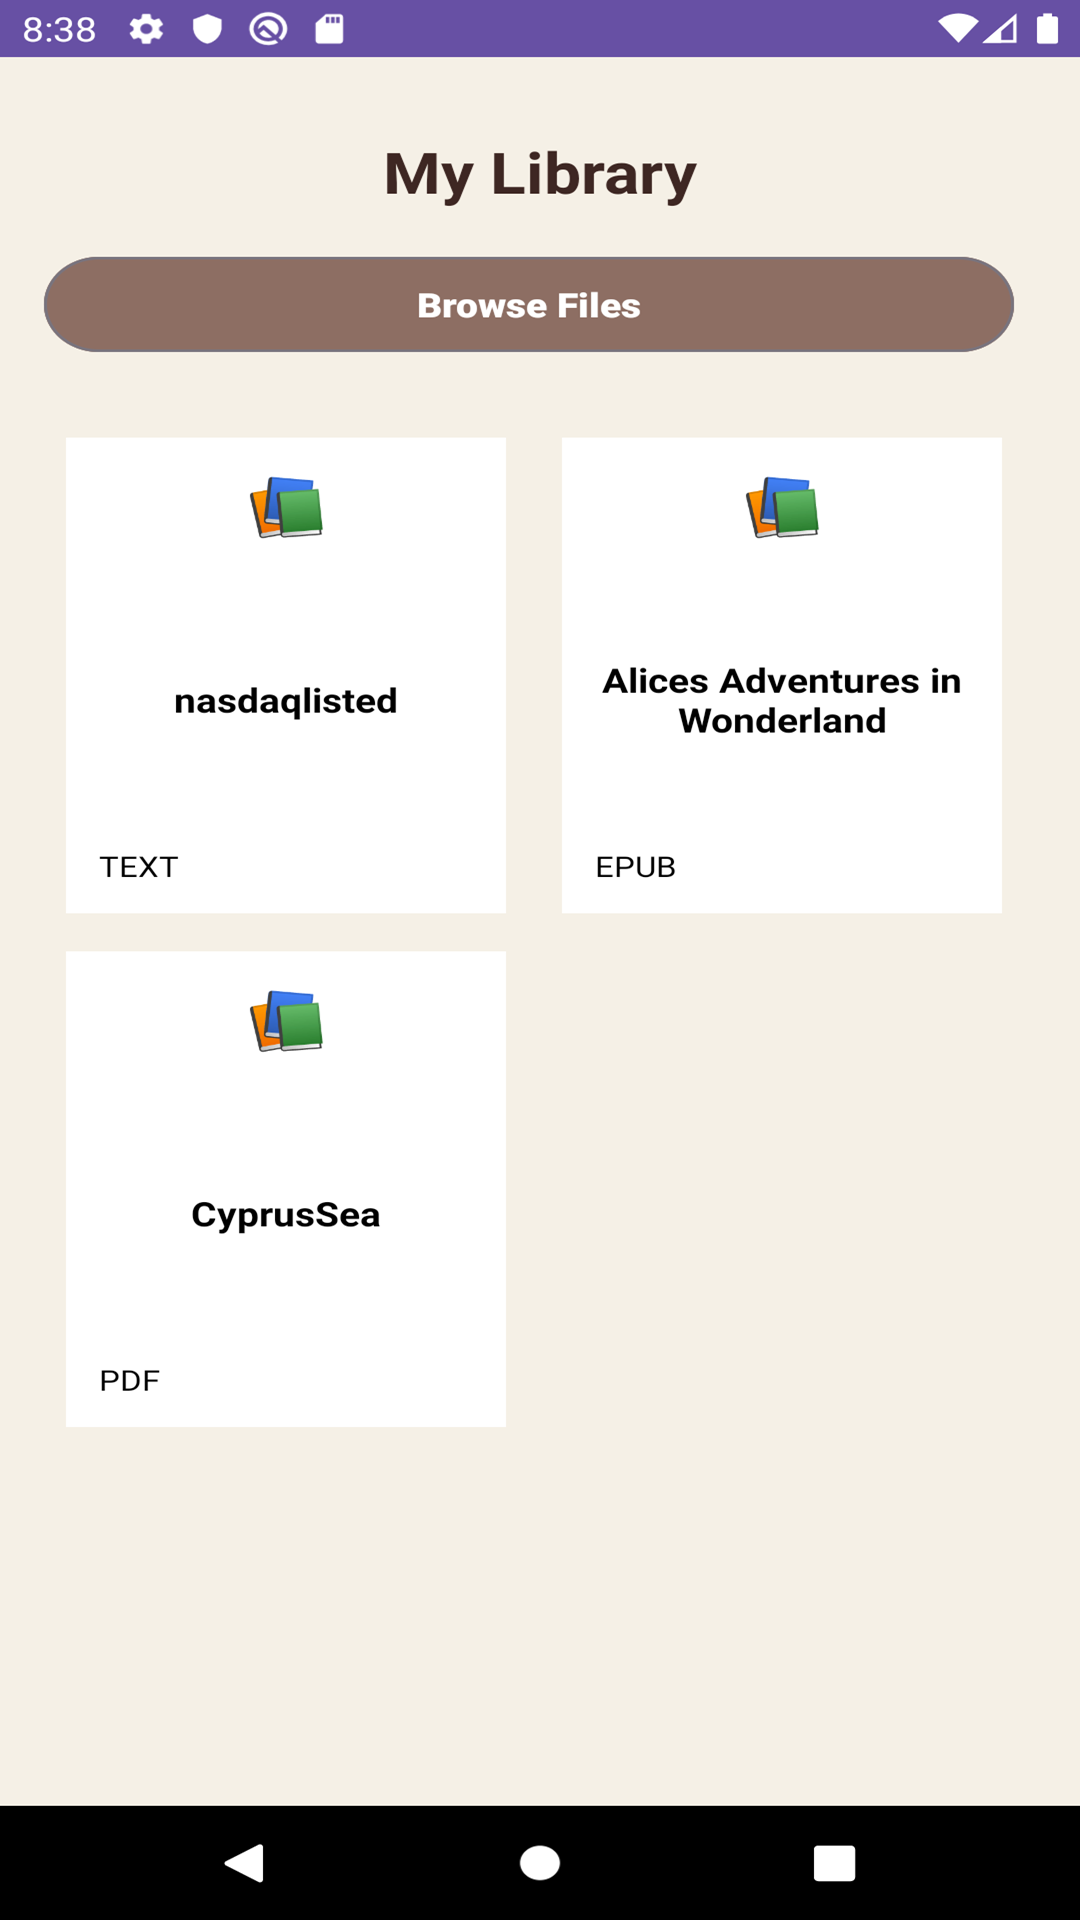The width and height of the screenshot is (1080, 1920).
Task: Tap the shield icon in status bar
Action: (207, 29)
